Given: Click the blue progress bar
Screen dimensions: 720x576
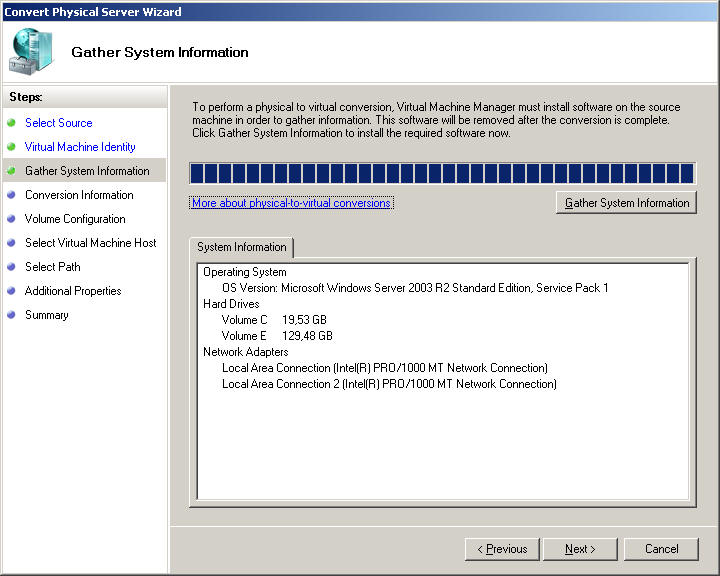Looking at the screenshot, I should [x=442, y=174].
